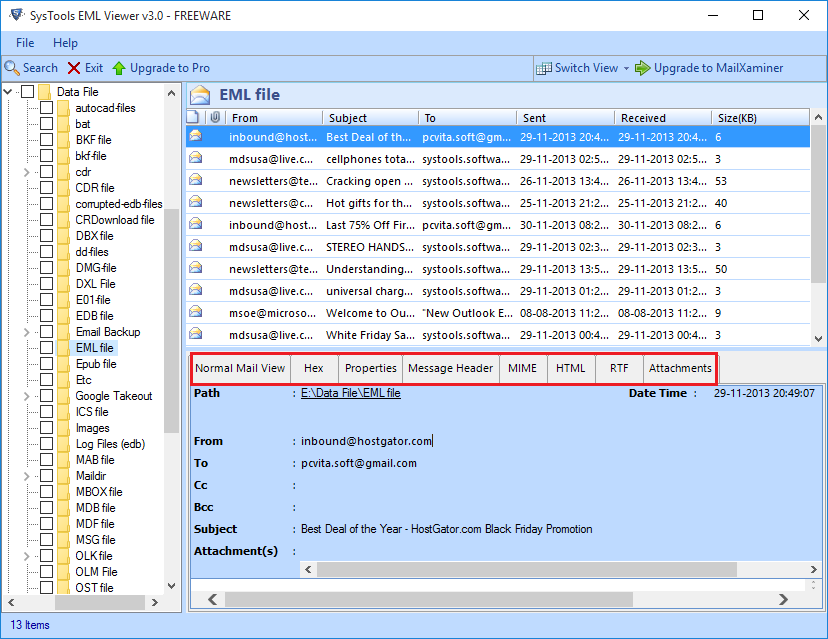Image resolution: width=828 pixels, height=639 pixels.
Task: Expand the Google Takeout folder
Action: click(26, 396)
